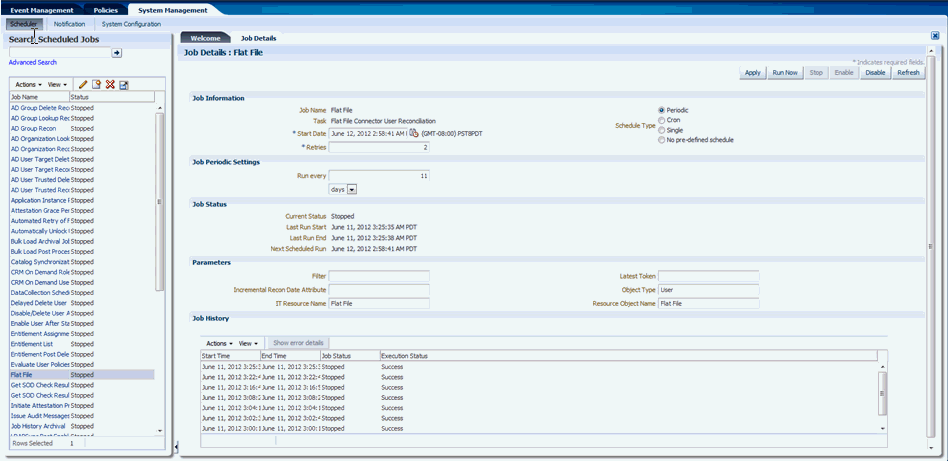This screenshot has width=948, height=461.
Task: Select the Delayed Delete User job row
Action: pyautogui.click(x=82, y=302)
